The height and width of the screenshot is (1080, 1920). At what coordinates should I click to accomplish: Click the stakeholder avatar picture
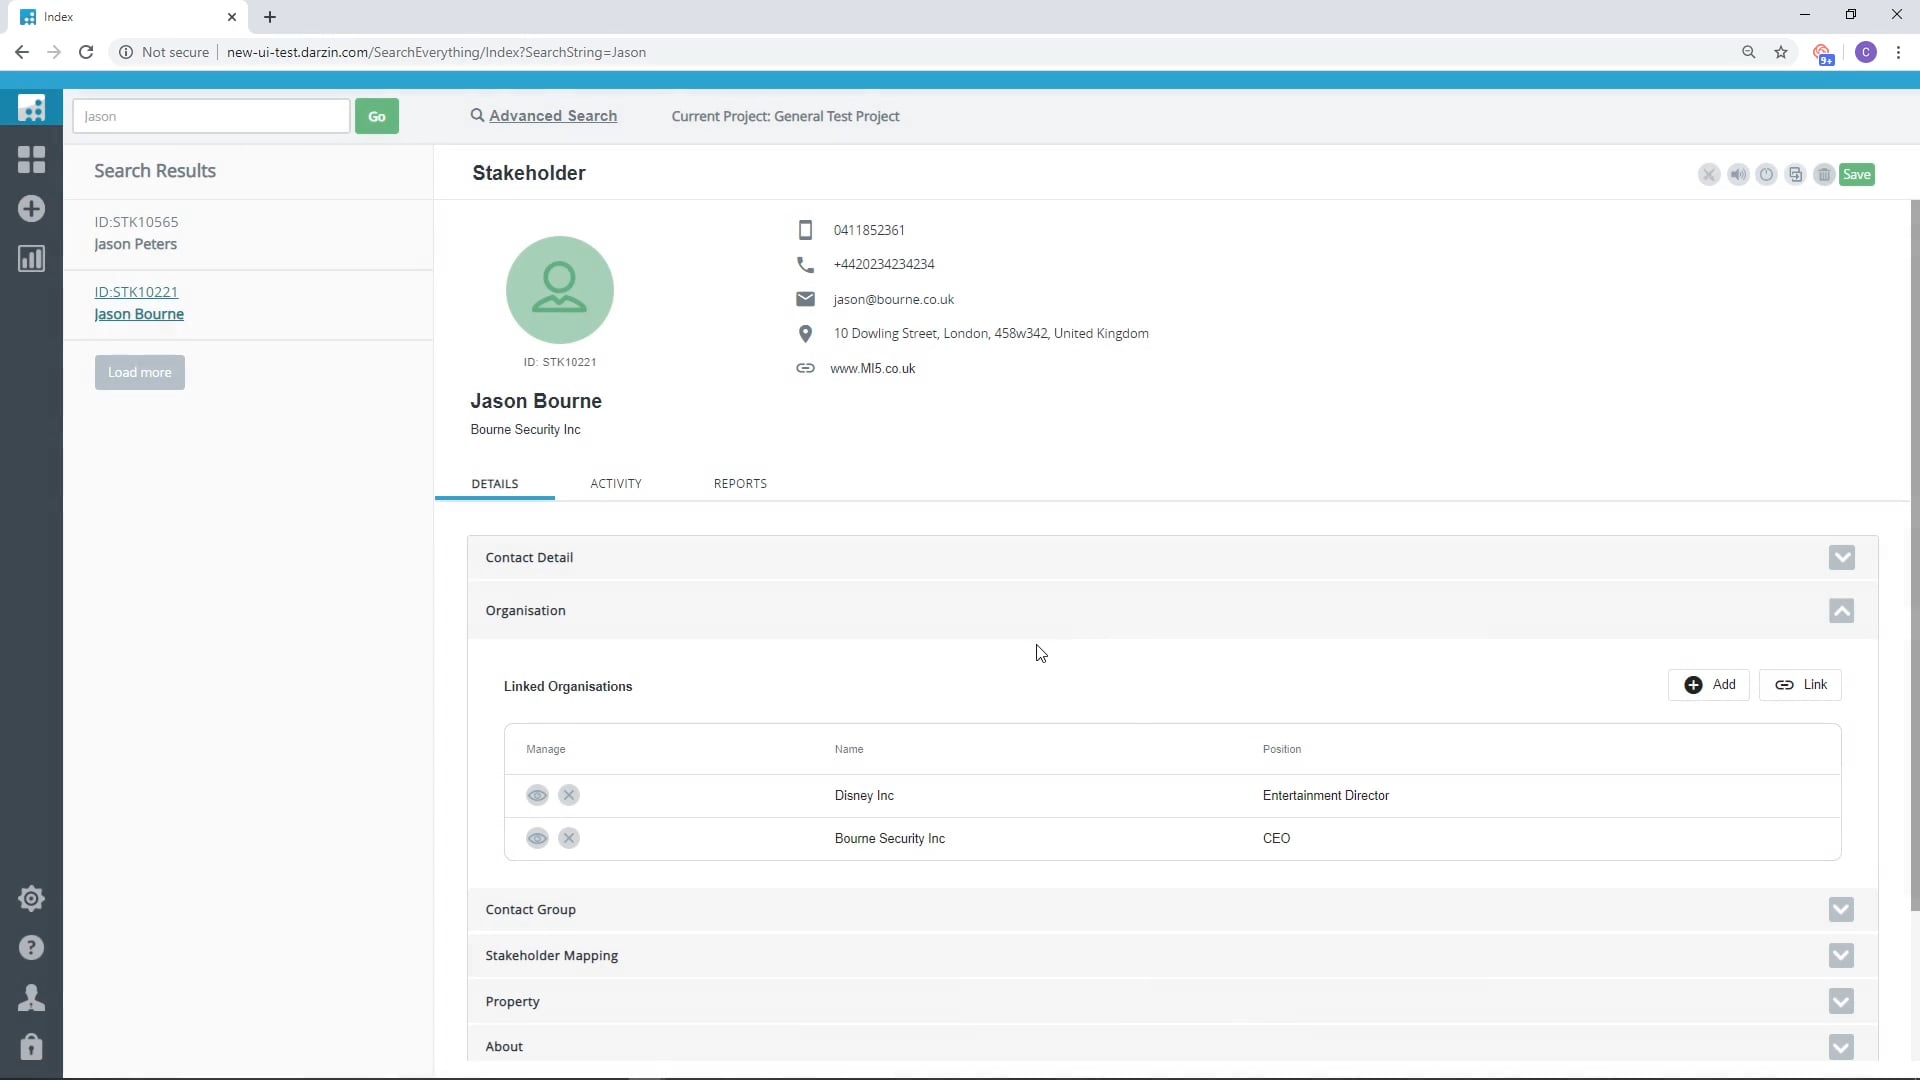click(559, 290)
